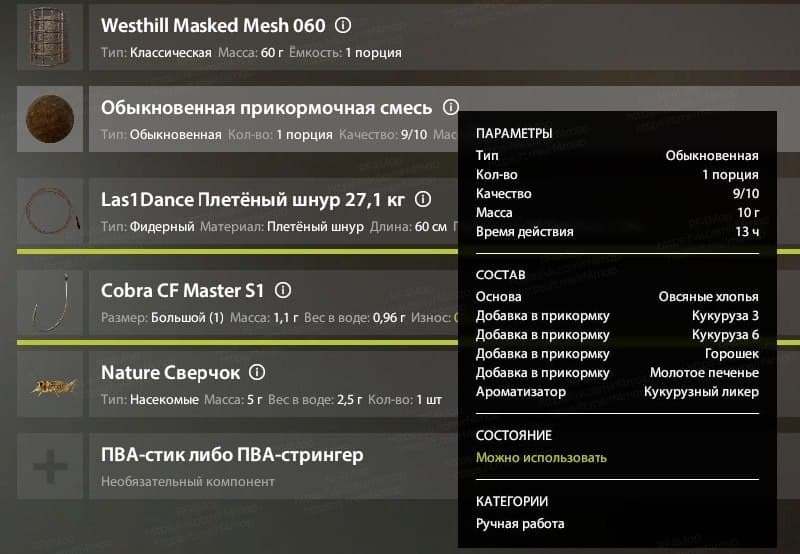
Task: Open info for Westhill Masked Mesh 060
Action: click(343, 24)
